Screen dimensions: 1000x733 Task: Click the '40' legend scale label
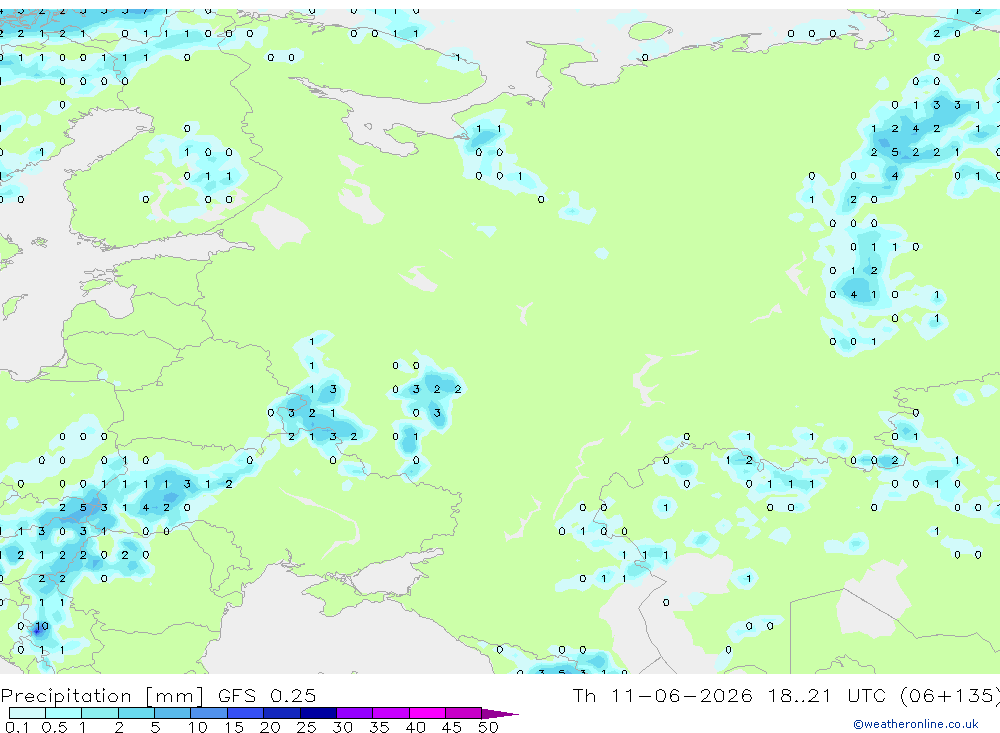coord(416,727)
